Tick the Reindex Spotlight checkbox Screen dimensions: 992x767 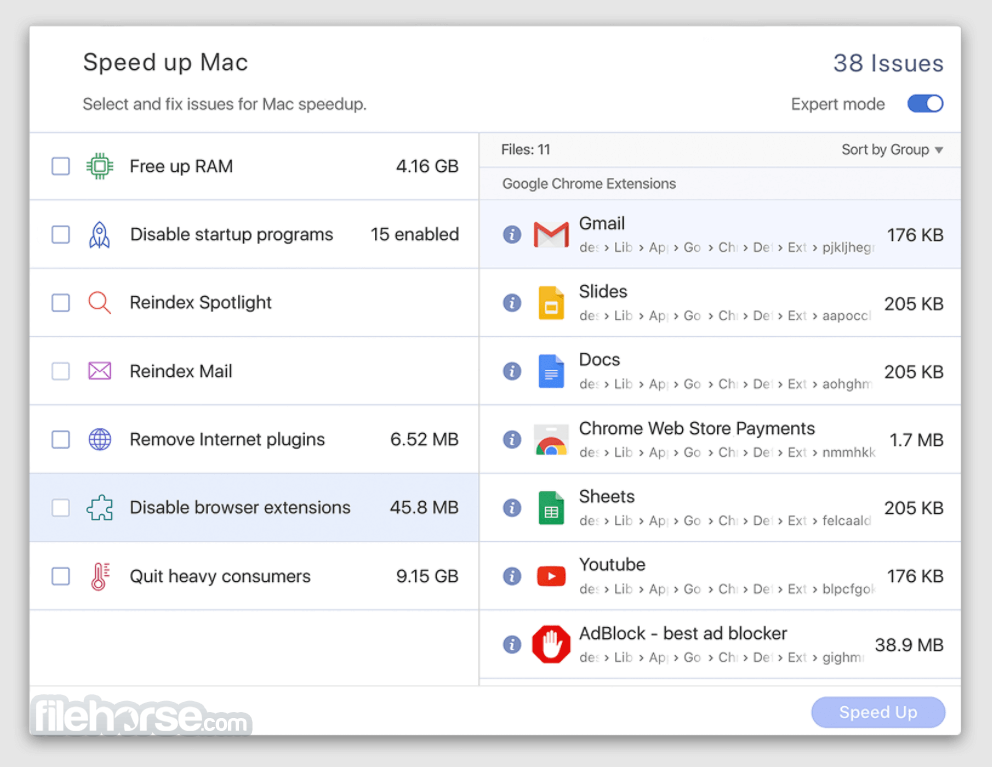pyautogui.click(x=61, y=302)
